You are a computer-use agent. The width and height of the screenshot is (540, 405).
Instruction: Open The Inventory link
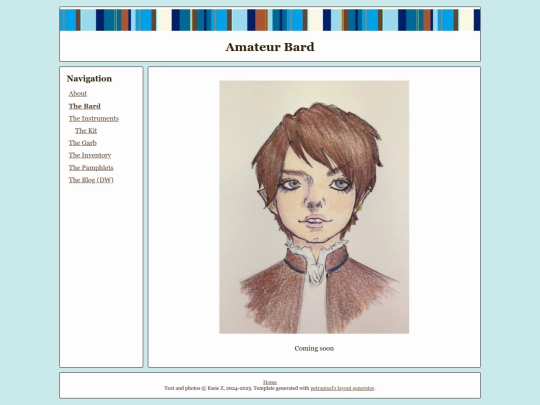point(90,155)
